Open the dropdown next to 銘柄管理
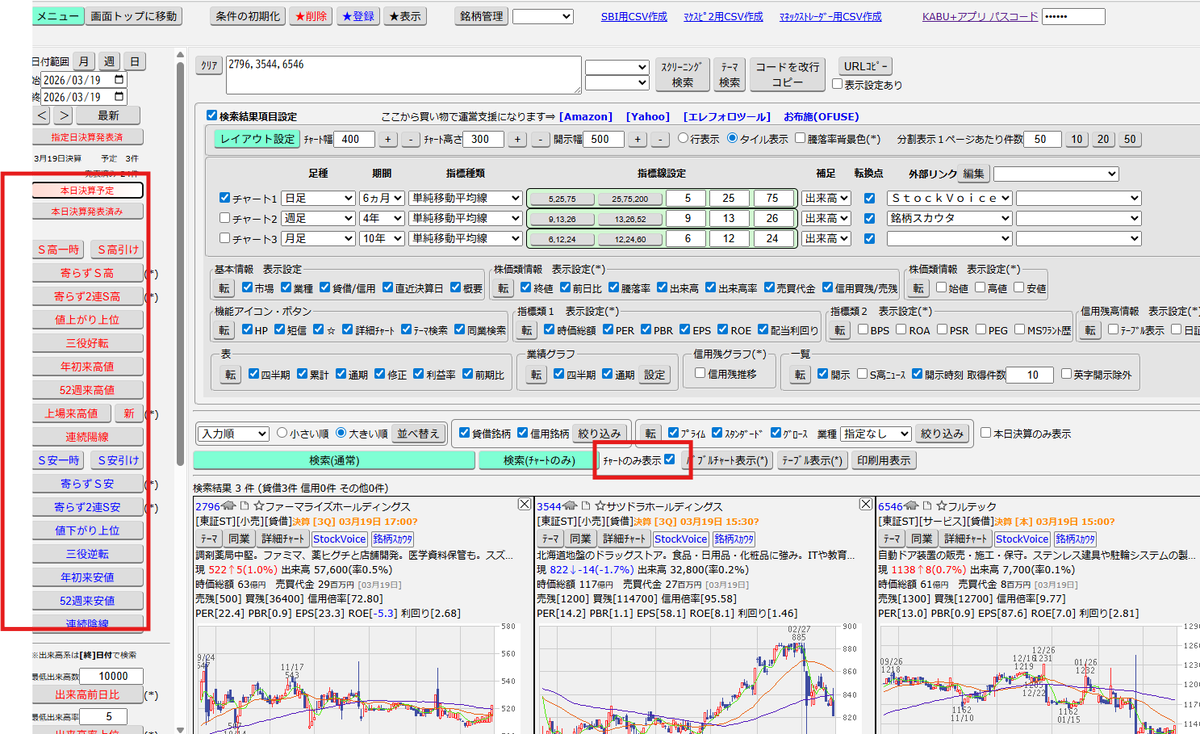 tap(543, 17)
